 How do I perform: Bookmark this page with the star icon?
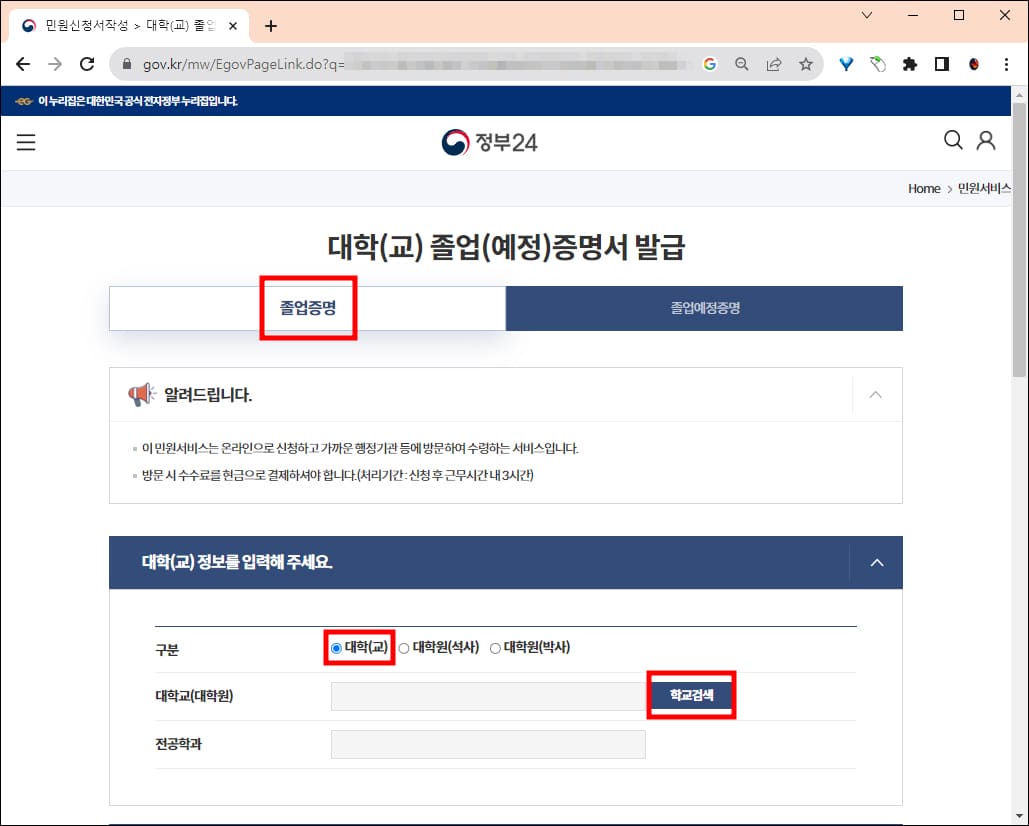805,63
